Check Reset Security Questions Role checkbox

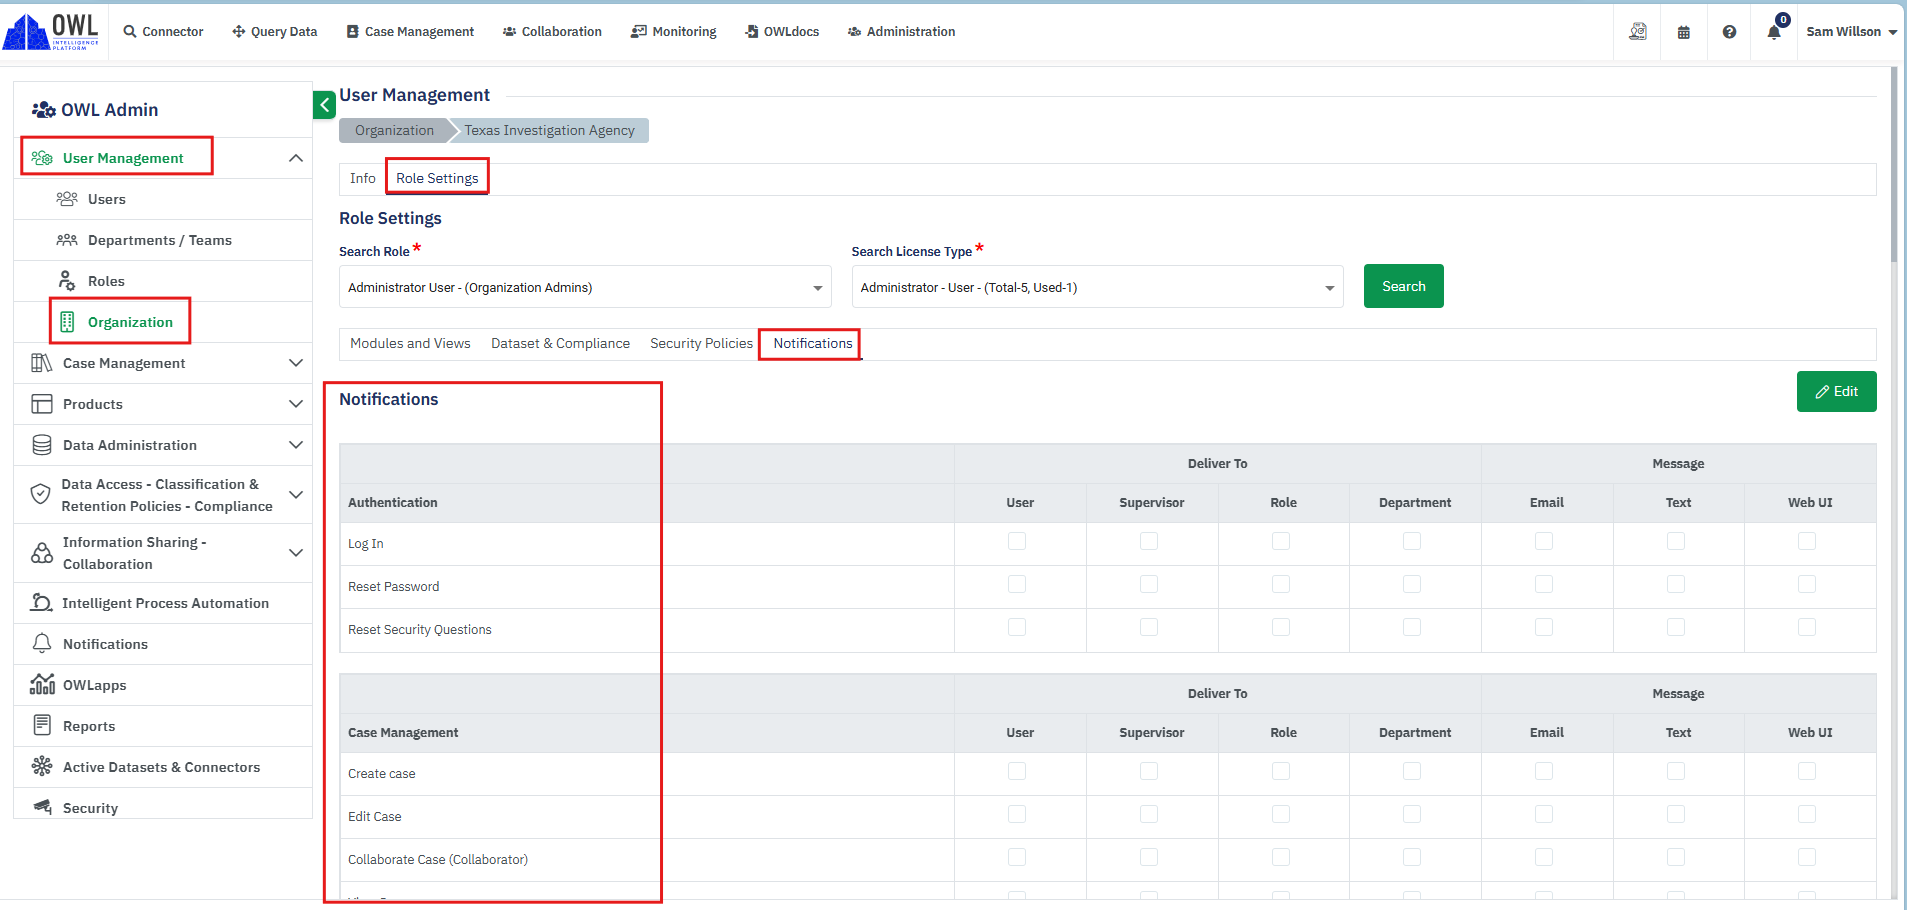coord(1281,627)
